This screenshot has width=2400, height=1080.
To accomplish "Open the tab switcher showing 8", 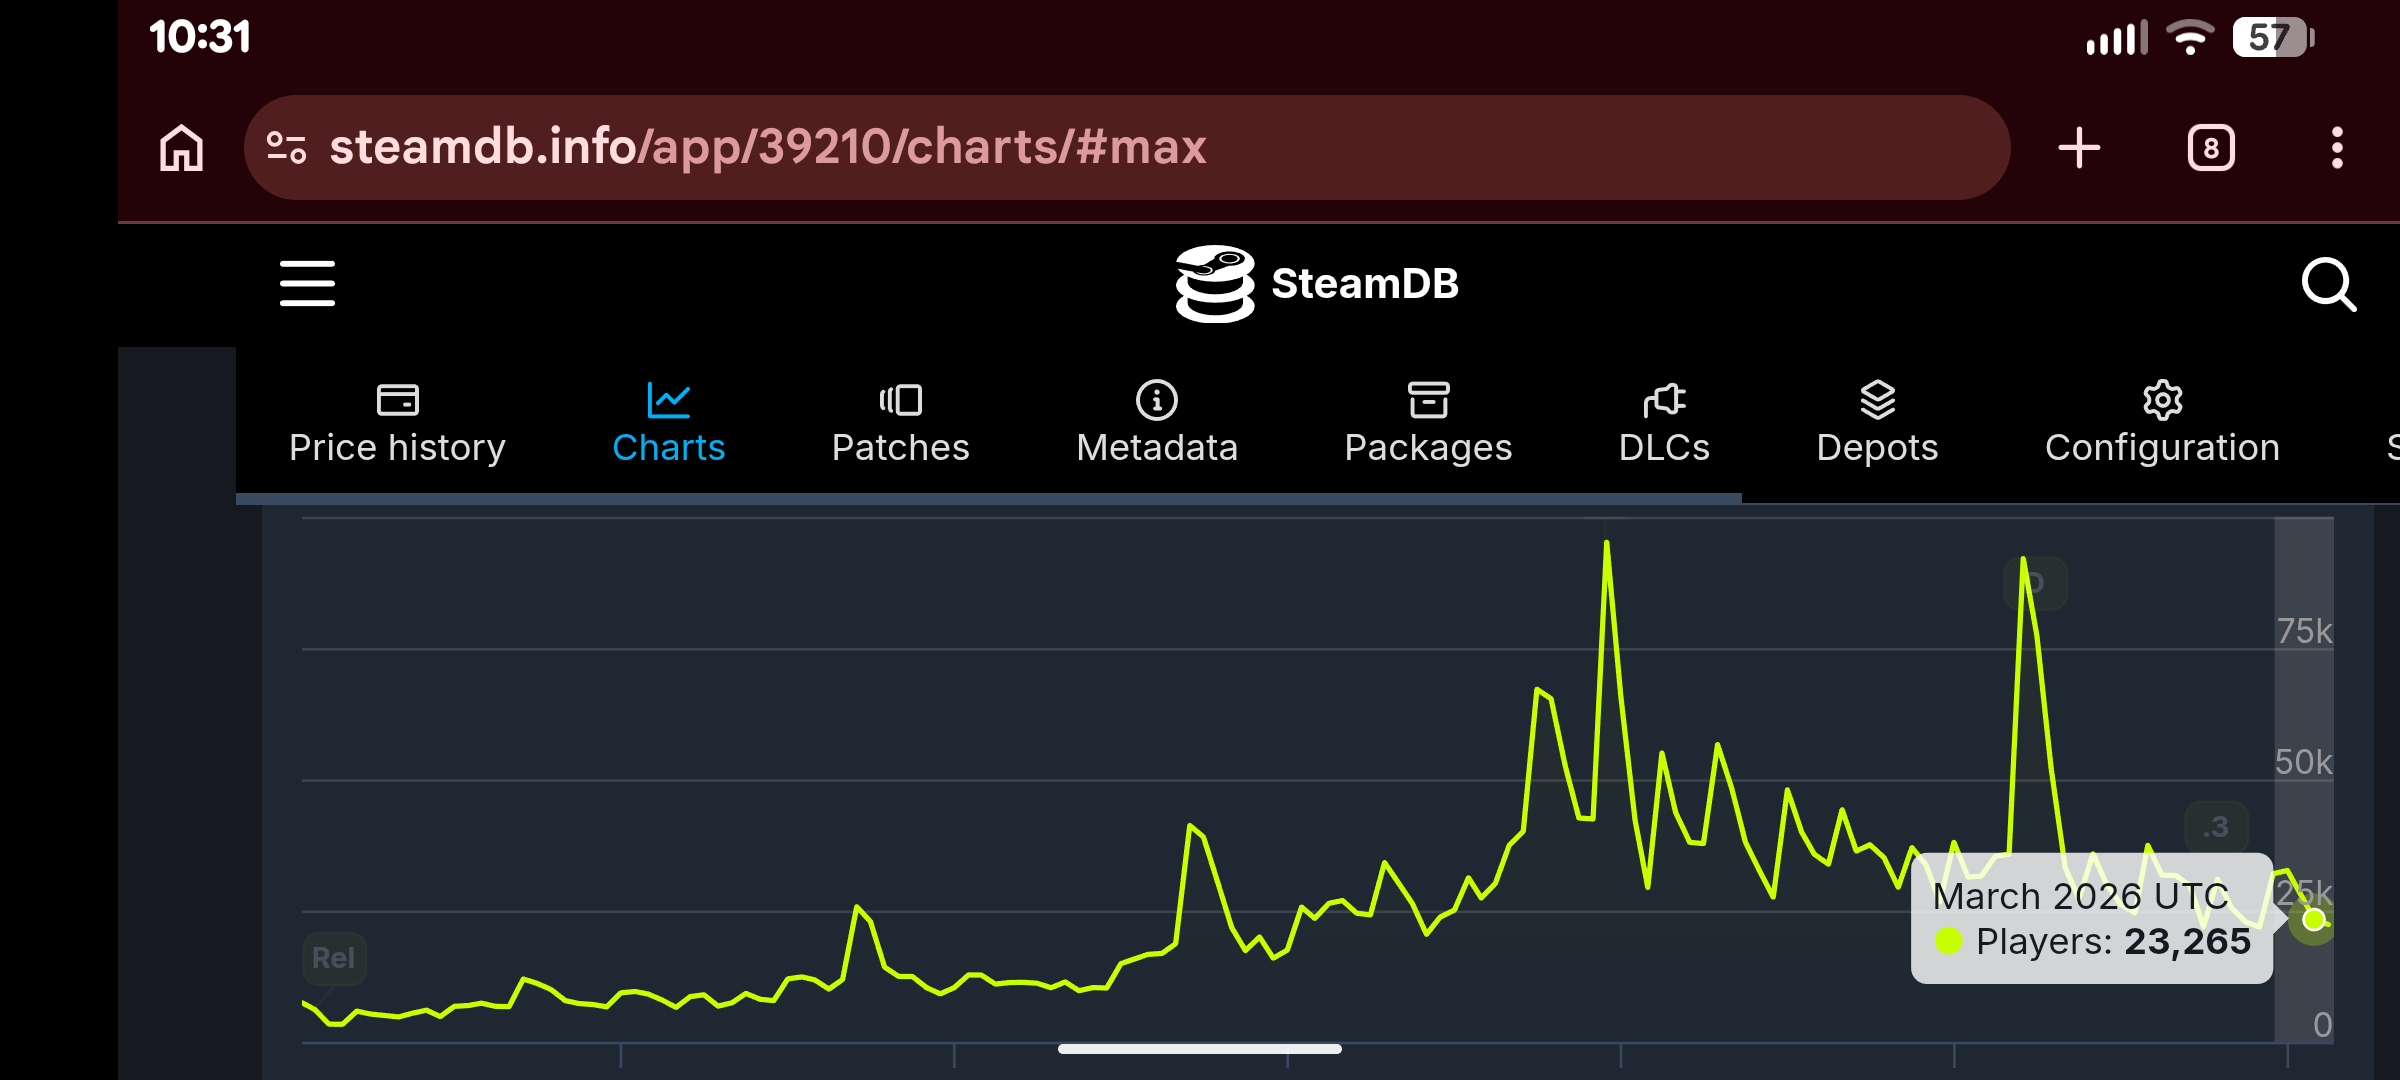I will (2211, 148).
